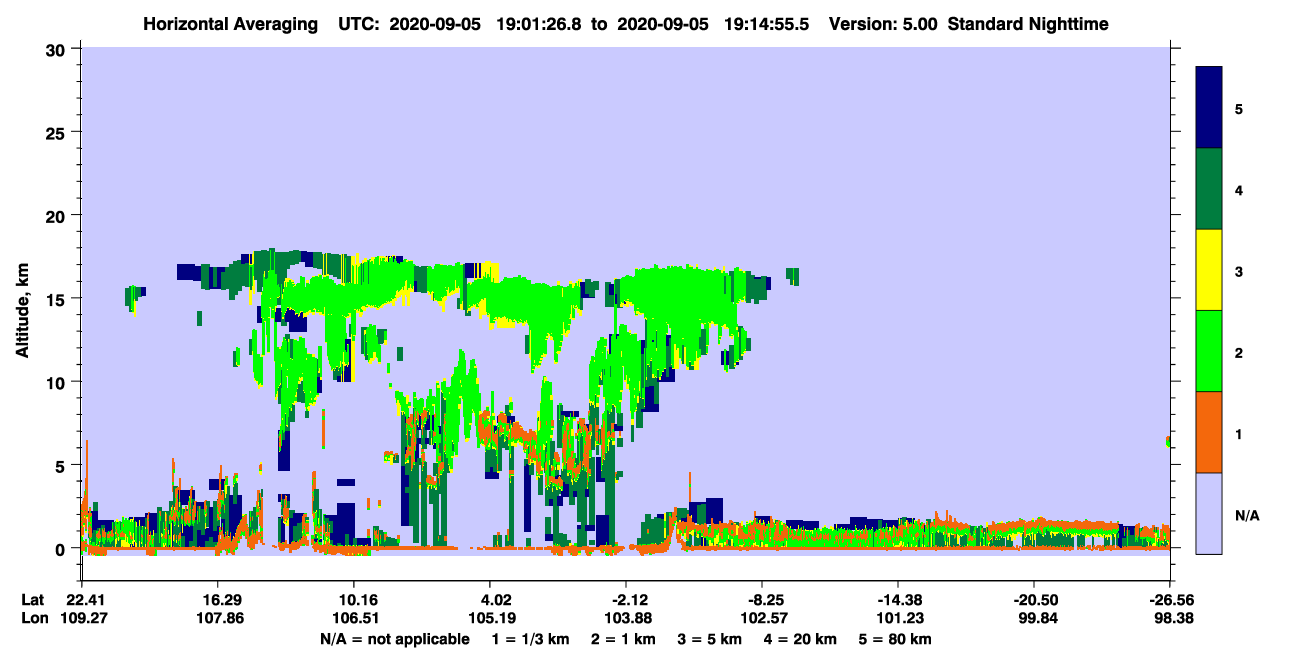The image size is (1300, 667).
Task: Click the orange color bar segment labeled 1
Action: pyautogui.click(x=1209, y=432)
